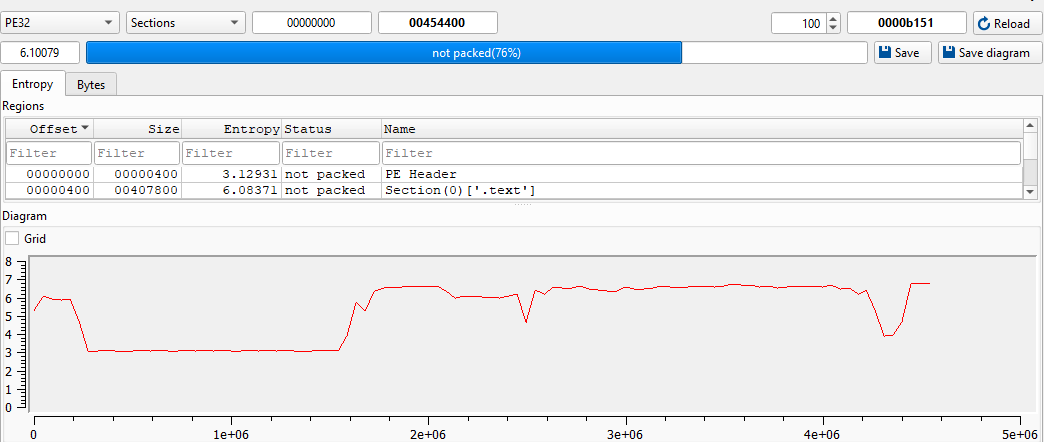
Task: Expand the Sections dropdown
Action: (x=186, y=23)
